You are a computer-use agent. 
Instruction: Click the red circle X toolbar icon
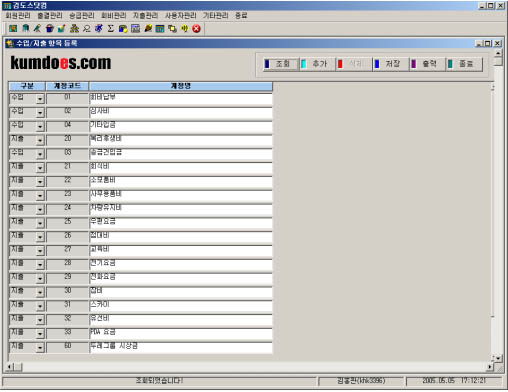[197, 29]
